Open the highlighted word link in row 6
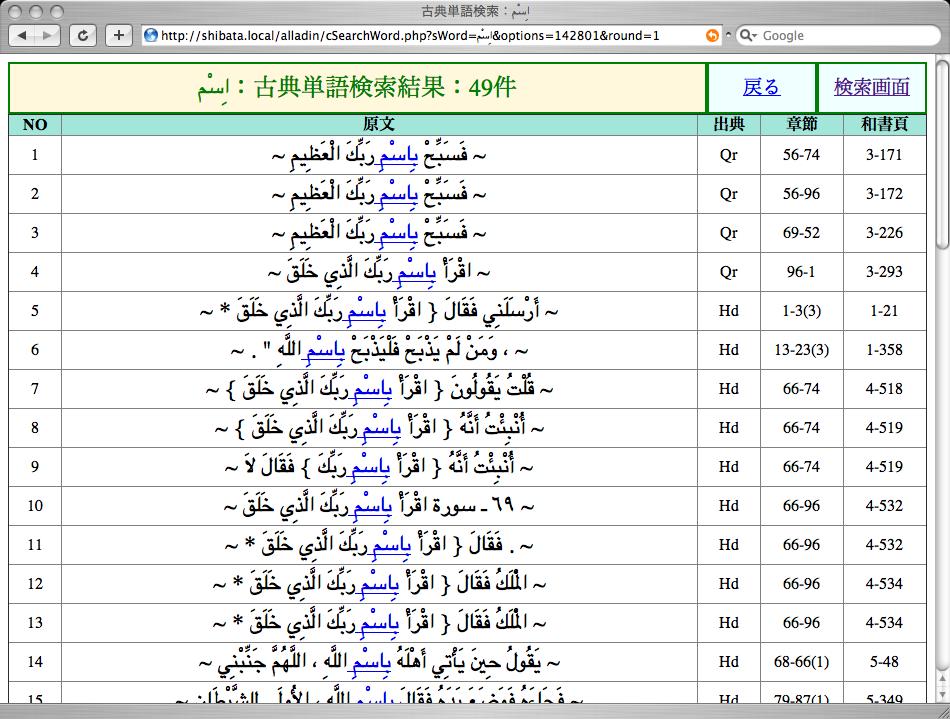 (324, 351)
